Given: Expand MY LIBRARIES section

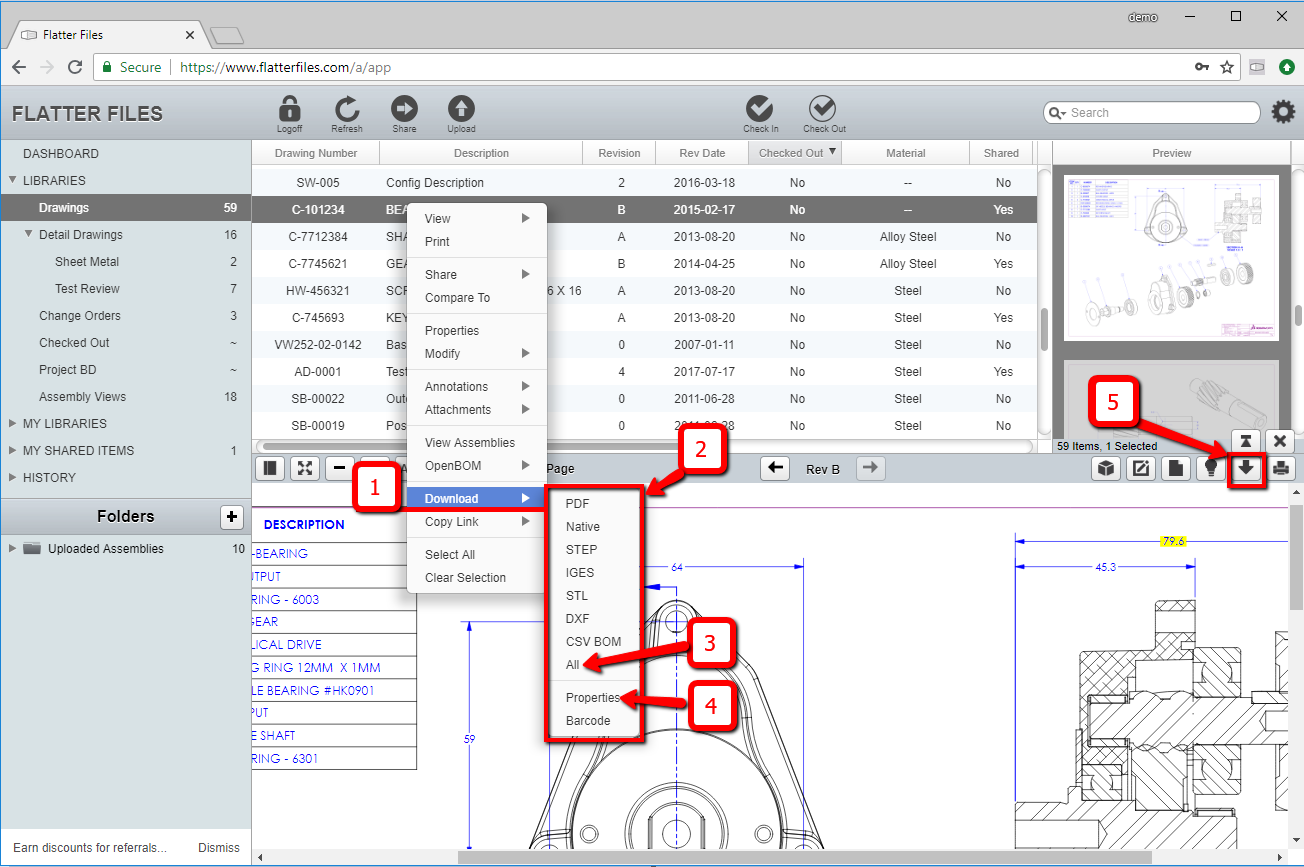Looking at the screenshot, I should [x=13, y=424].
